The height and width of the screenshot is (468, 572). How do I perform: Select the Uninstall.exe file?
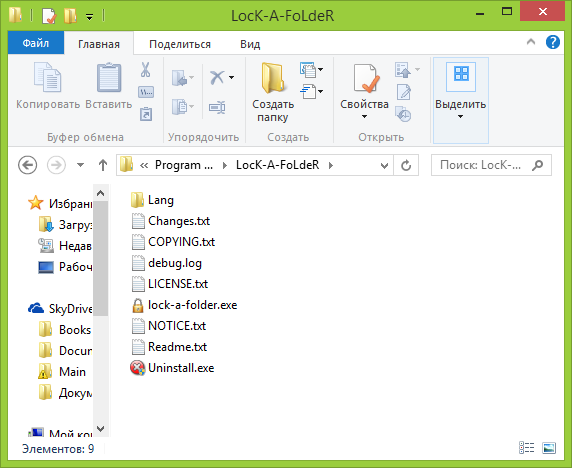[x=173, y=368]
